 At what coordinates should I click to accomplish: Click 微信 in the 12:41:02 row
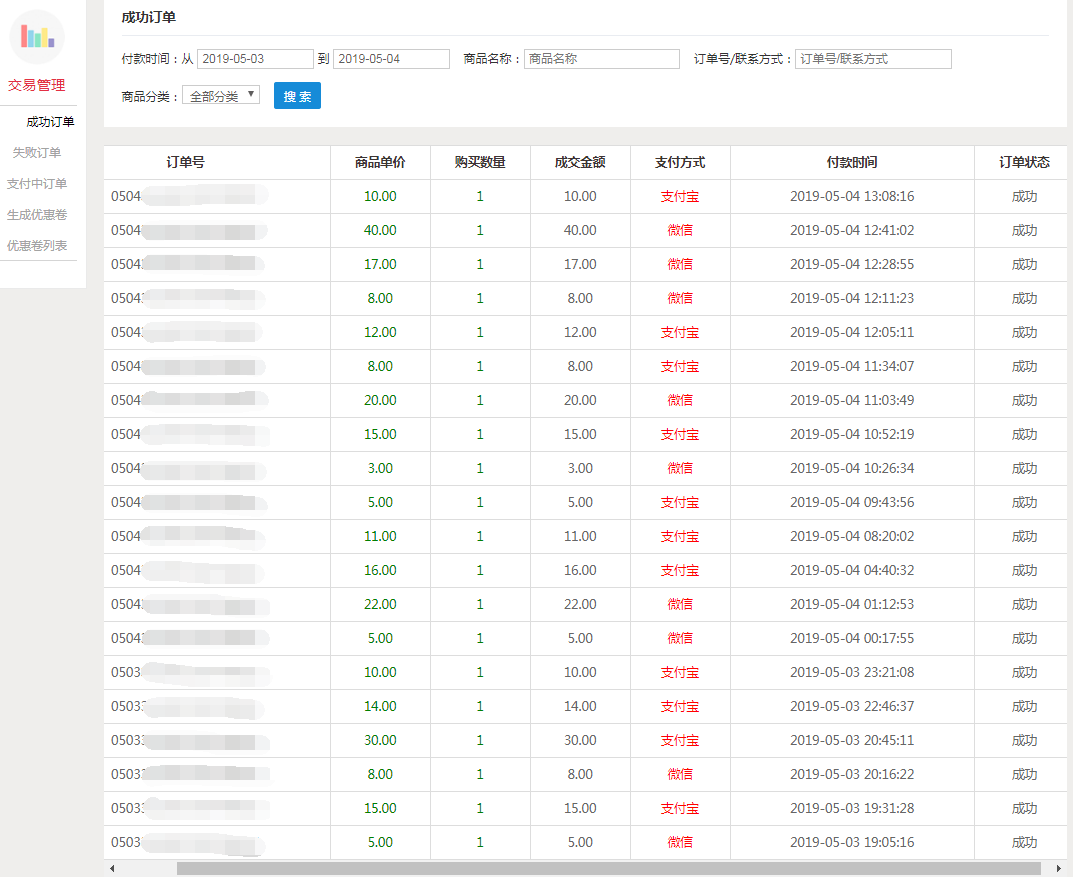tap(680, 231)
